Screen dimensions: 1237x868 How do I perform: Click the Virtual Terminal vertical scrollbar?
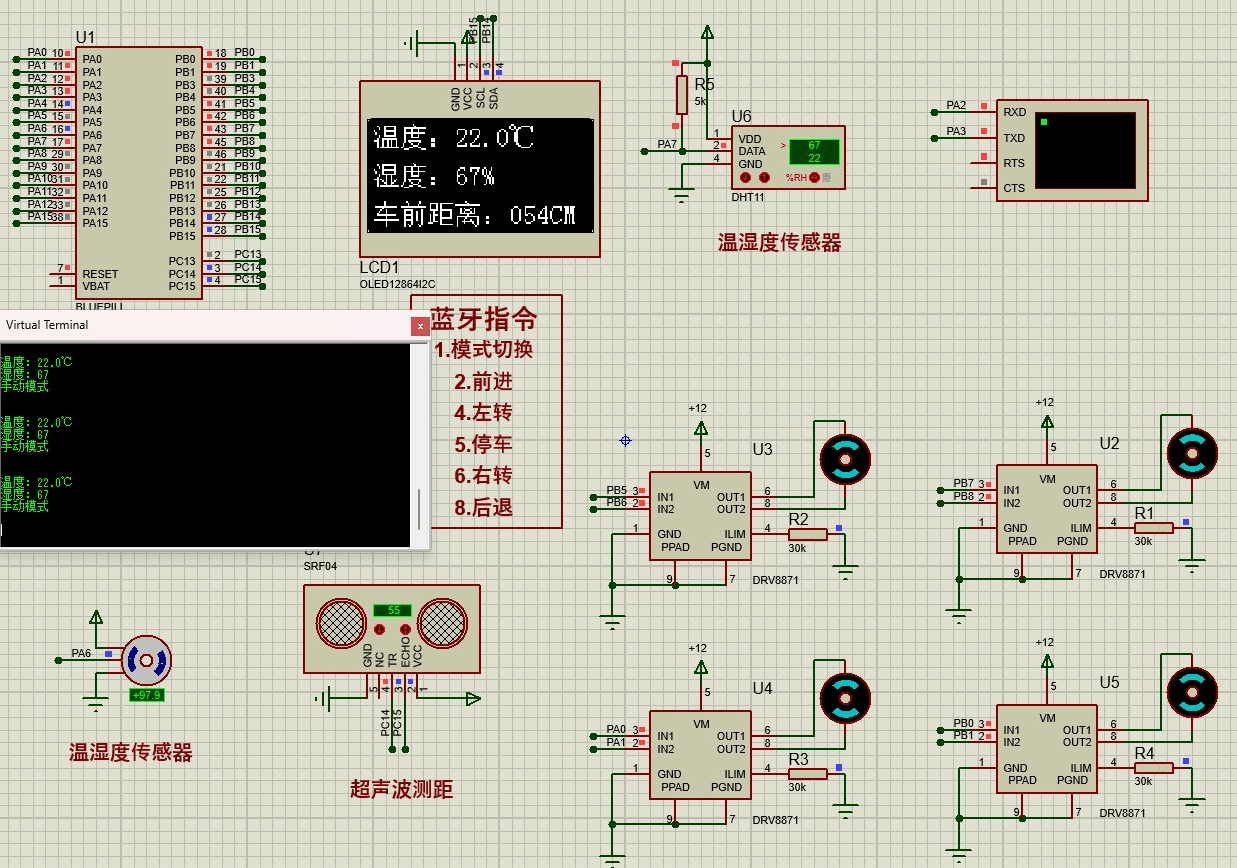point(419,510)
